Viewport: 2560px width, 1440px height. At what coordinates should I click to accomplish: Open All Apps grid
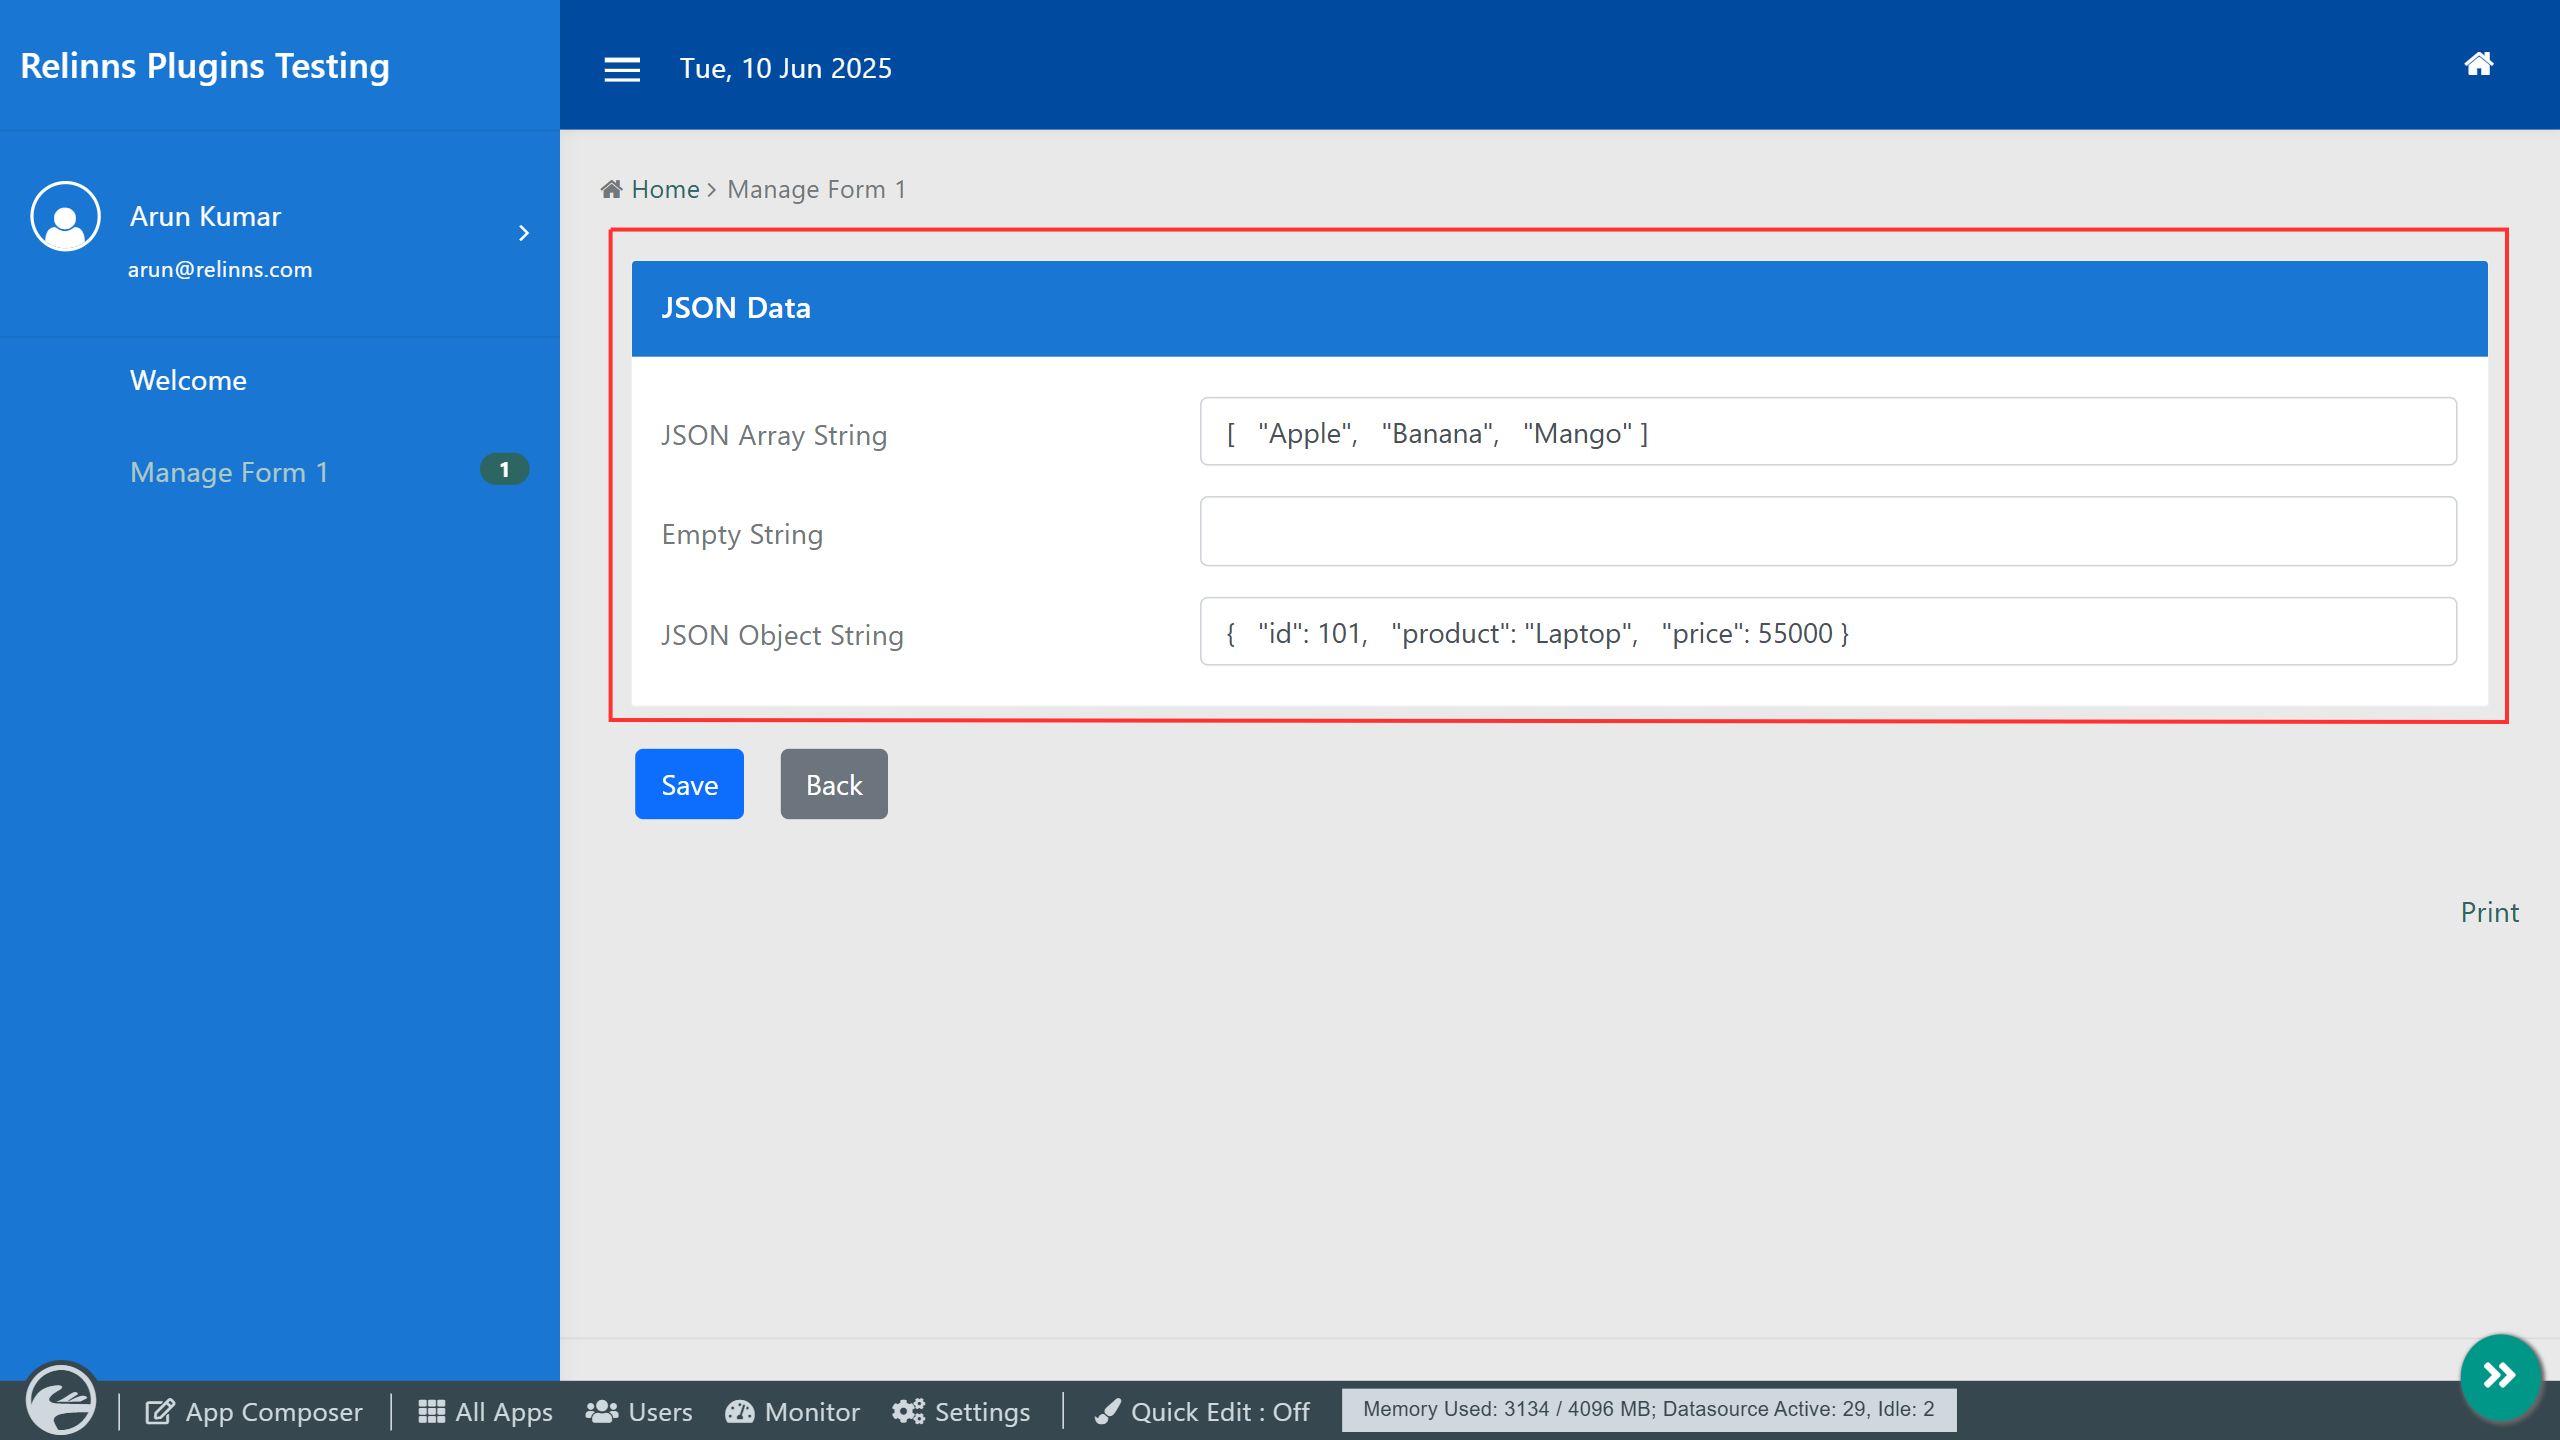[x=485, y=1411]
